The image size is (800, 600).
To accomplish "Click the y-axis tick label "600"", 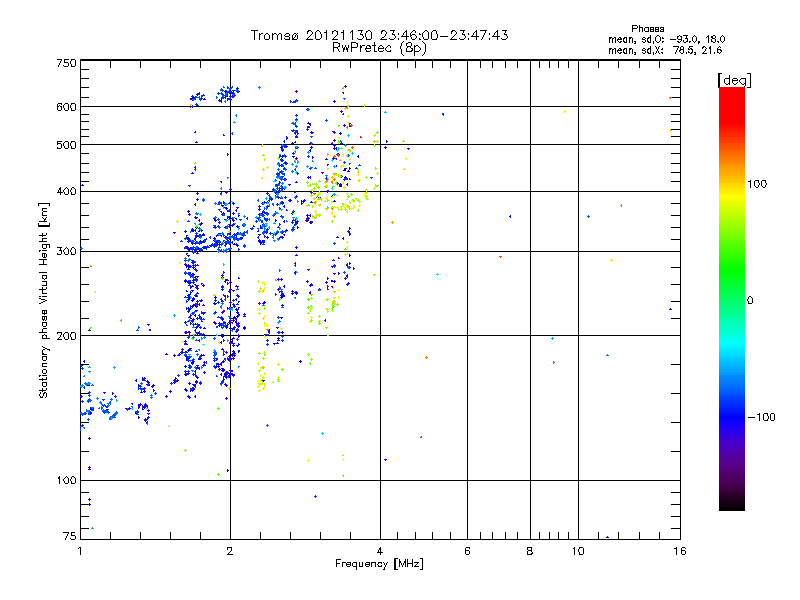I will (x=66, y=107).
